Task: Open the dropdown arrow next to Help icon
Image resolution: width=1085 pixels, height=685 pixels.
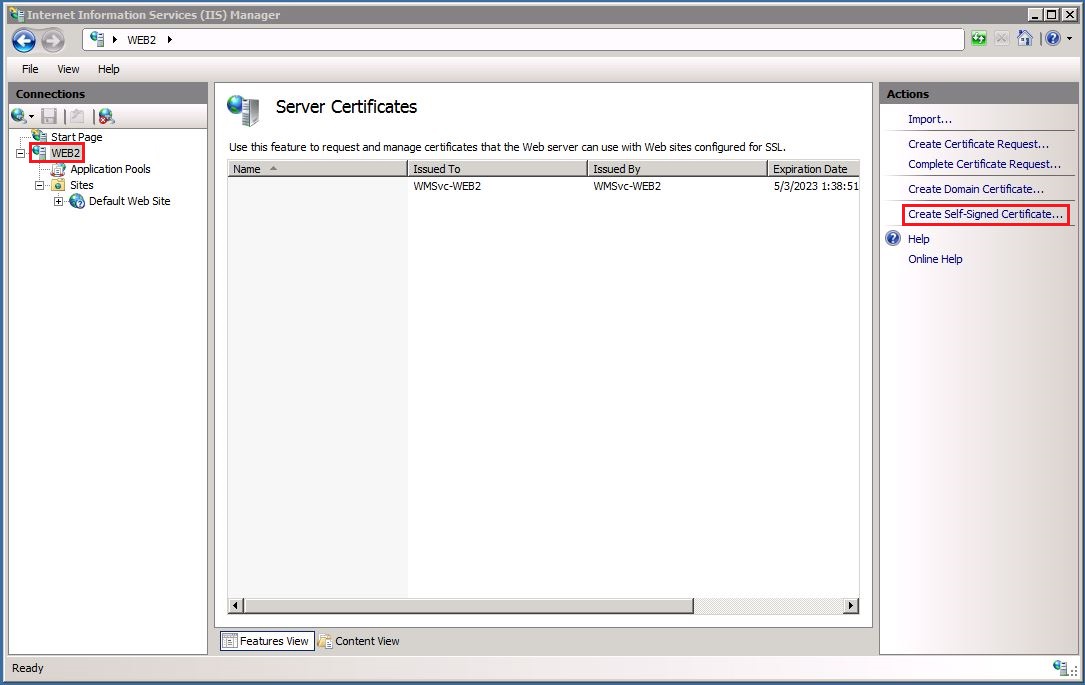Action: tap(1069, 39)
